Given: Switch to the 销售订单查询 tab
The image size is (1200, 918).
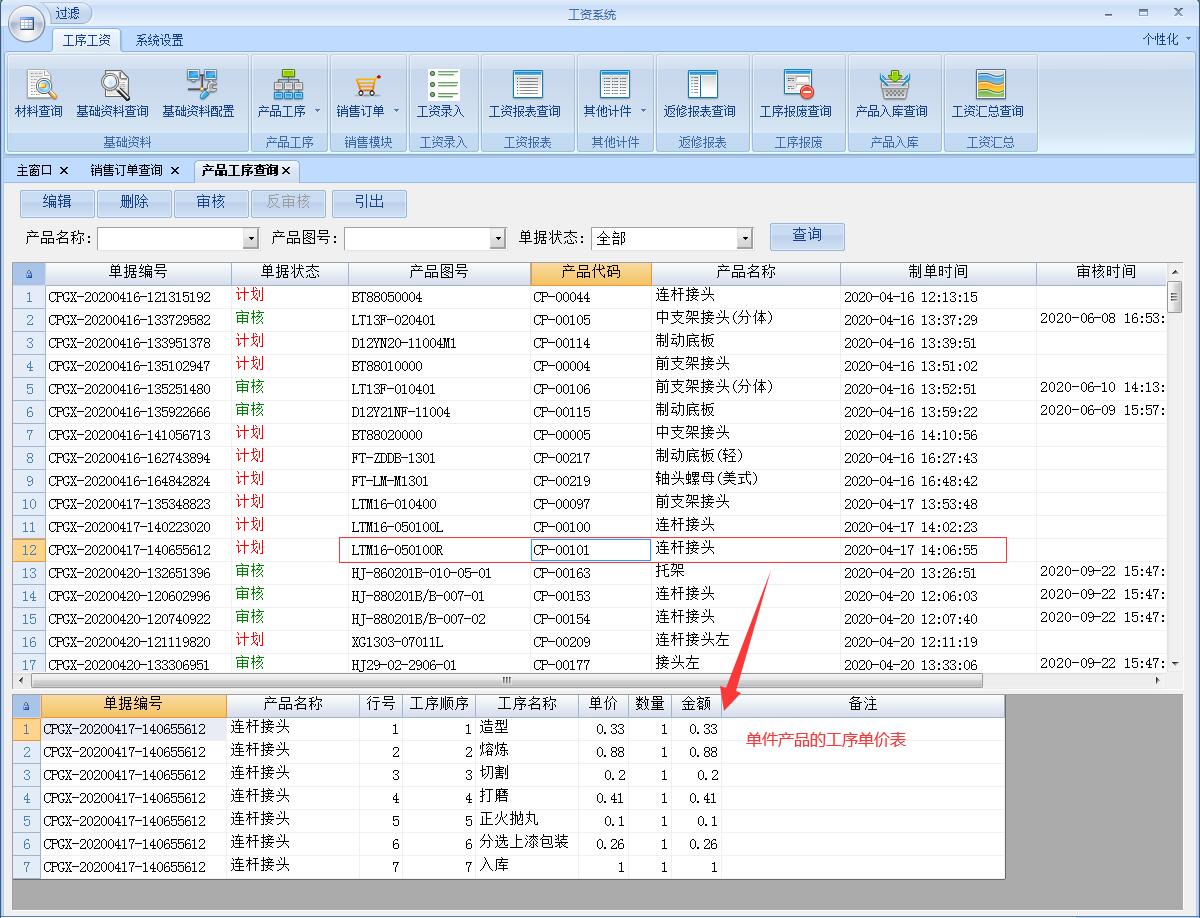Looking at the screenshot, I should pyautogui.click(x=126, y=170).
